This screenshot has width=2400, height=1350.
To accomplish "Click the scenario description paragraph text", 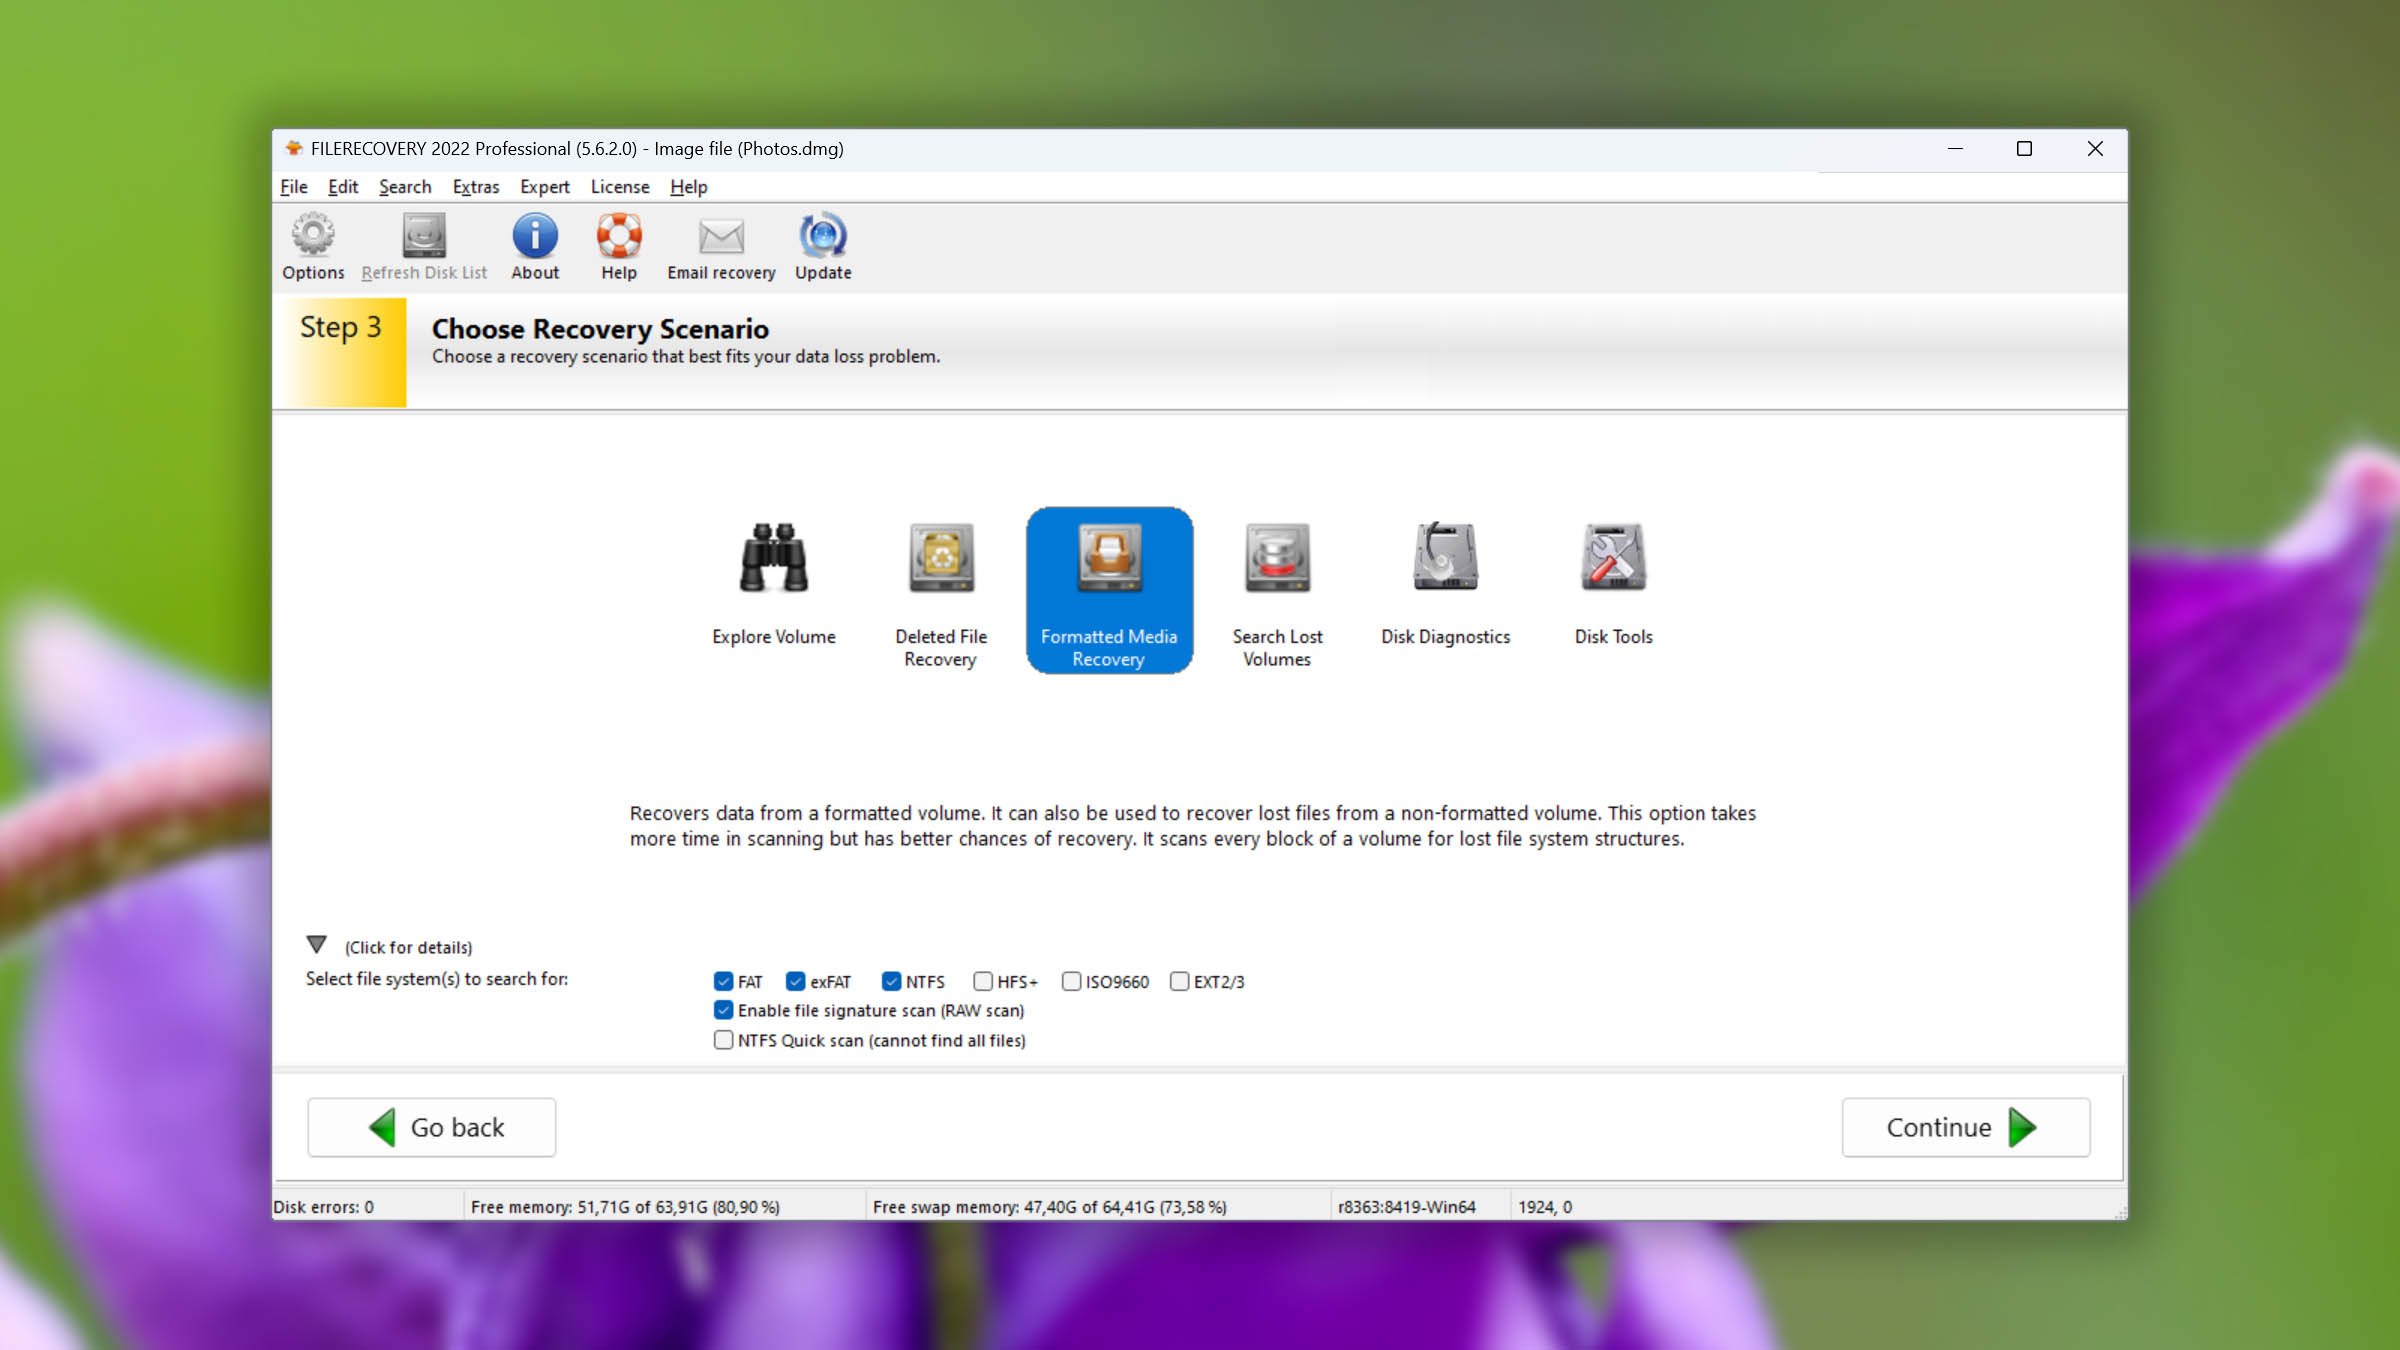I will point(1192,826).
